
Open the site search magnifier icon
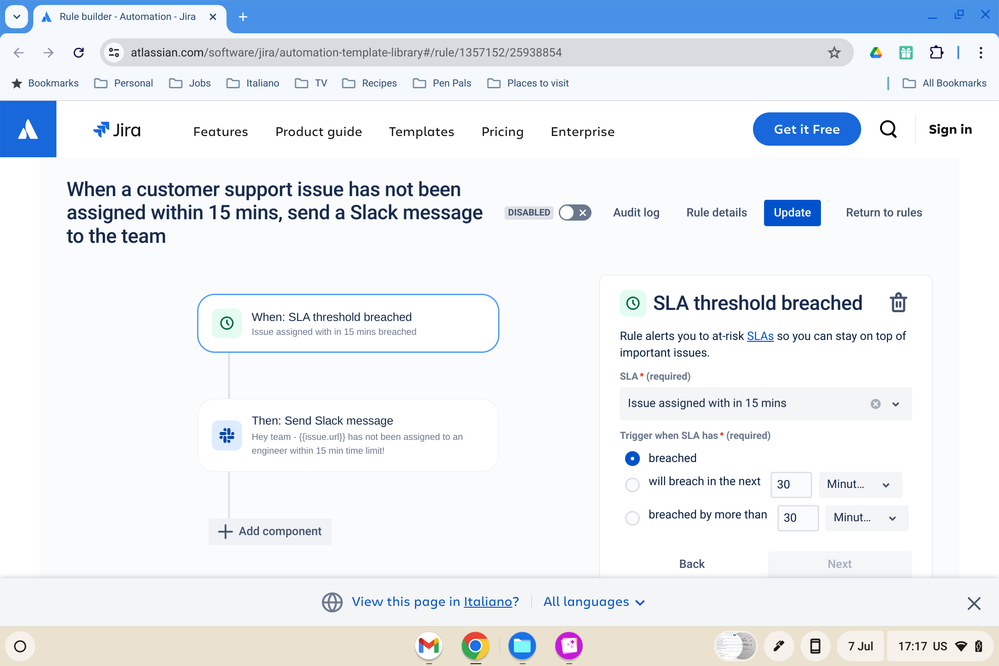pyautogui.click(x=888, y=129)
